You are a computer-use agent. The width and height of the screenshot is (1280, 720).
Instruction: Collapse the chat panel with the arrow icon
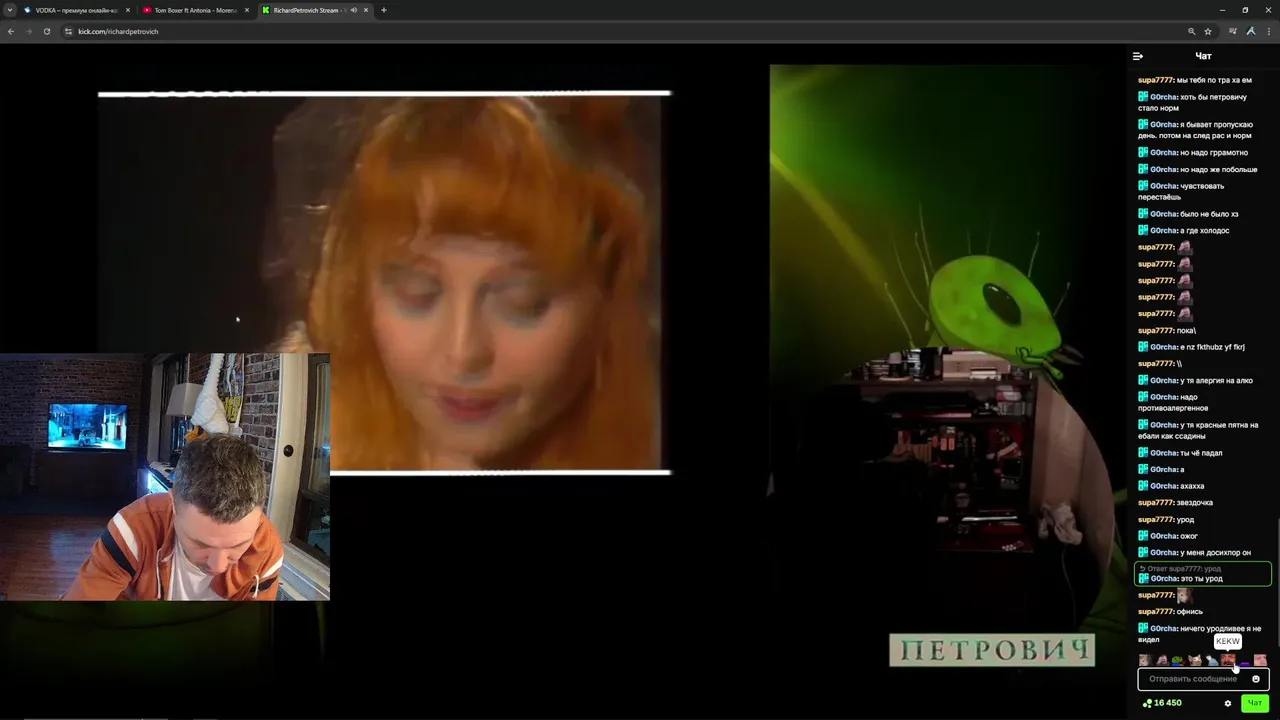1137,56
